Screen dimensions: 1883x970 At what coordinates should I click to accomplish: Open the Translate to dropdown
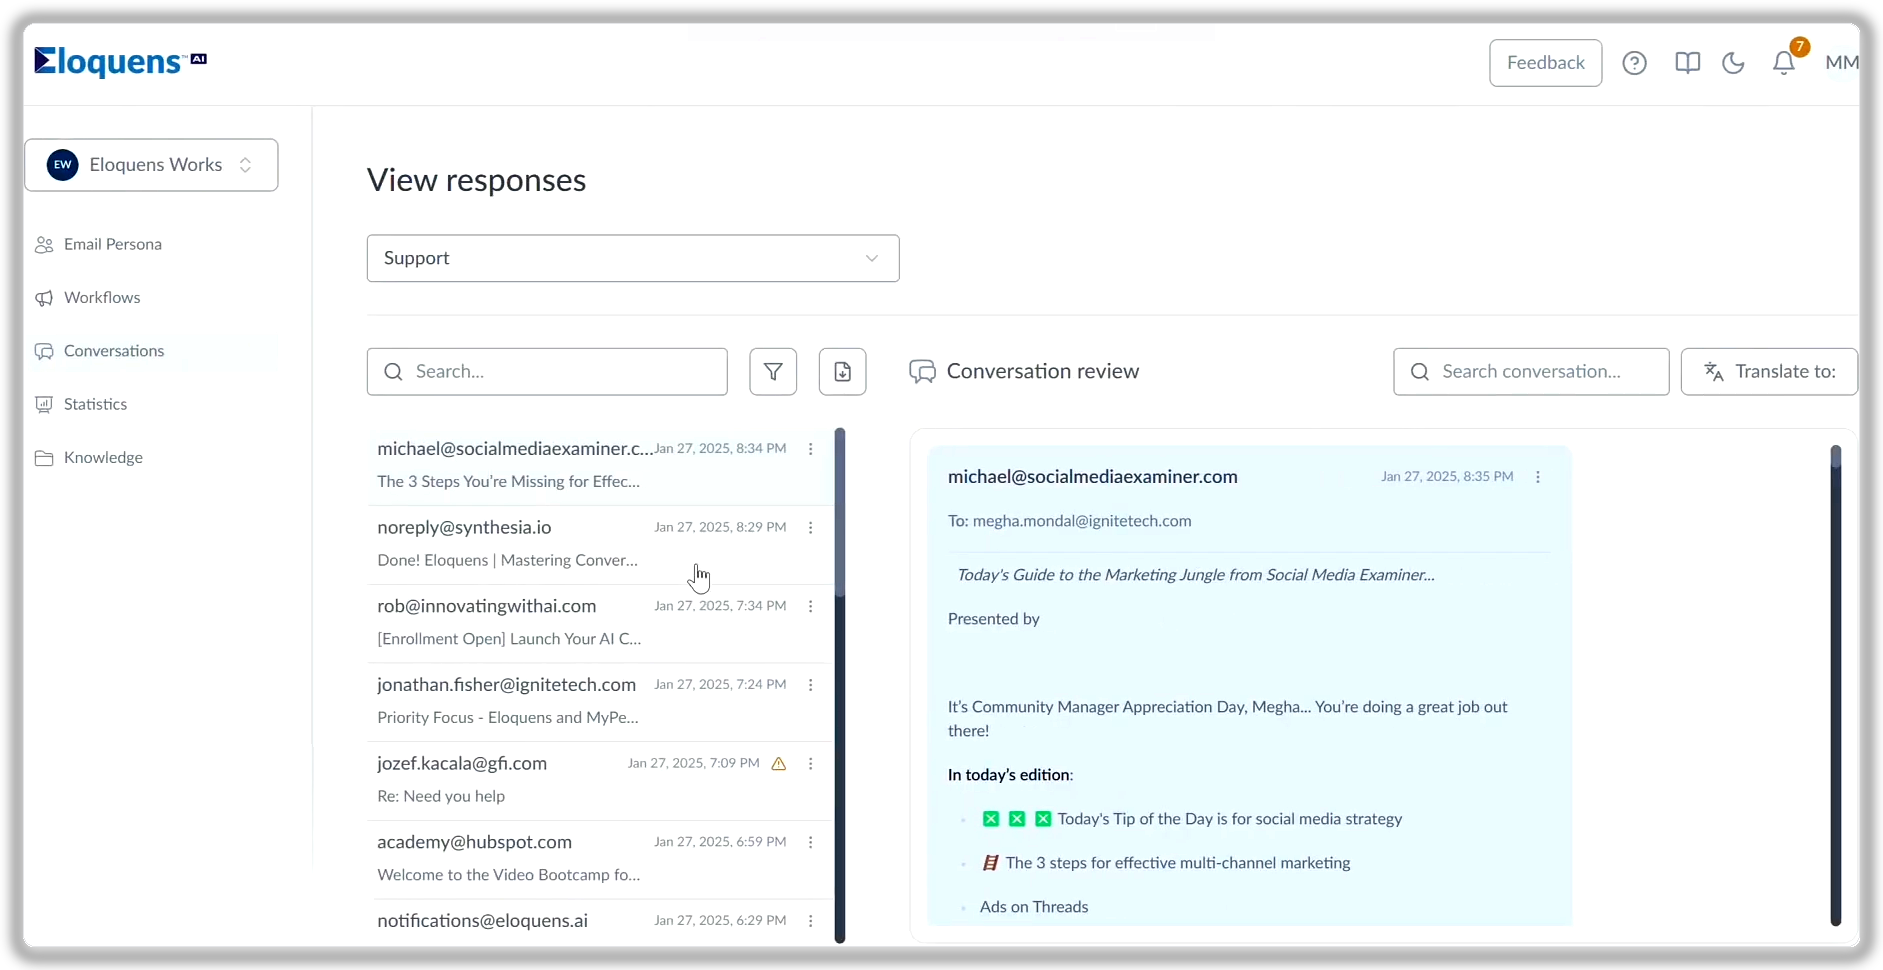[x=1769, y=372]
